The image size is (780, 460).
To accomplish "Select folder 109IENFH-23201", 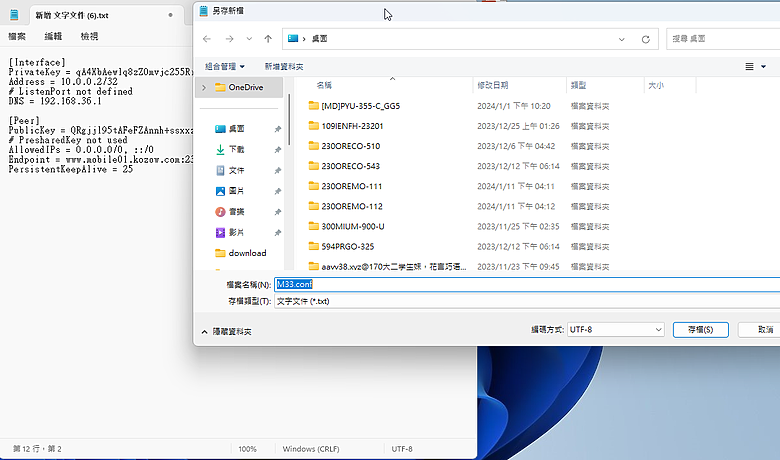I will point(352,126).
